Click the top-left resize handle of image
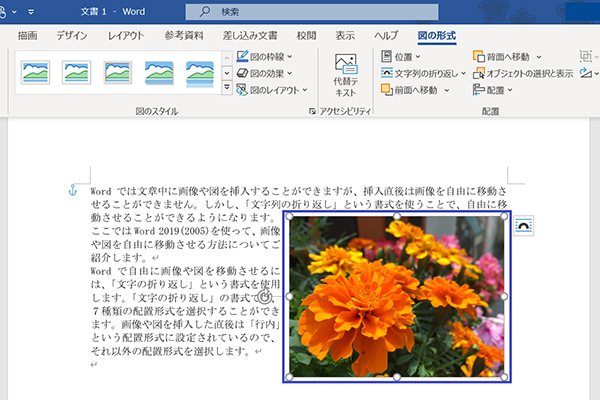 coord(290,217)
